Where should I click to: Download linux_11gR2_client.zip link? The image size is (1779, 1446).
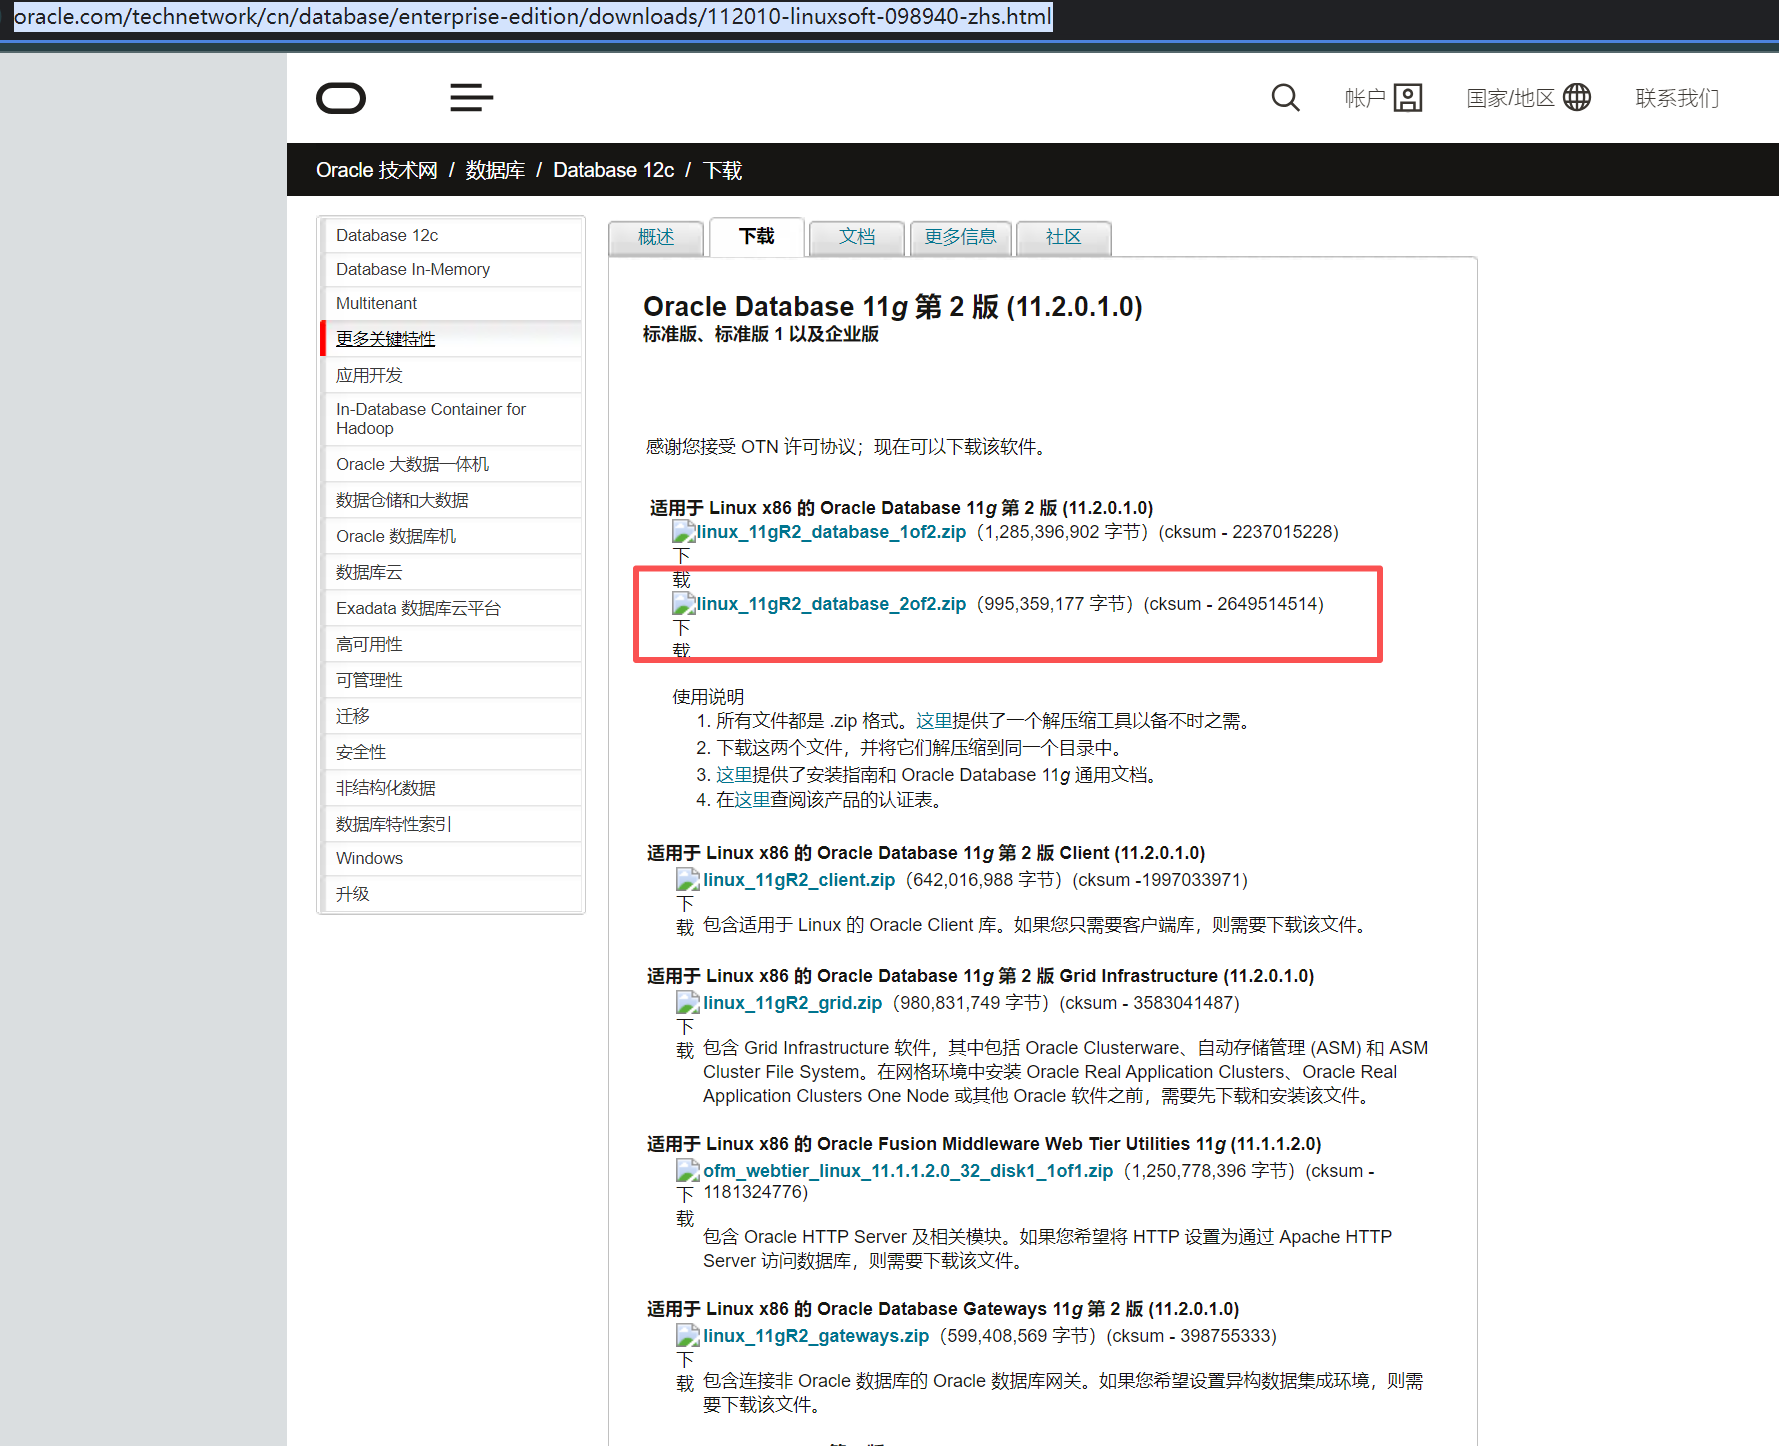tap(799, 880)
